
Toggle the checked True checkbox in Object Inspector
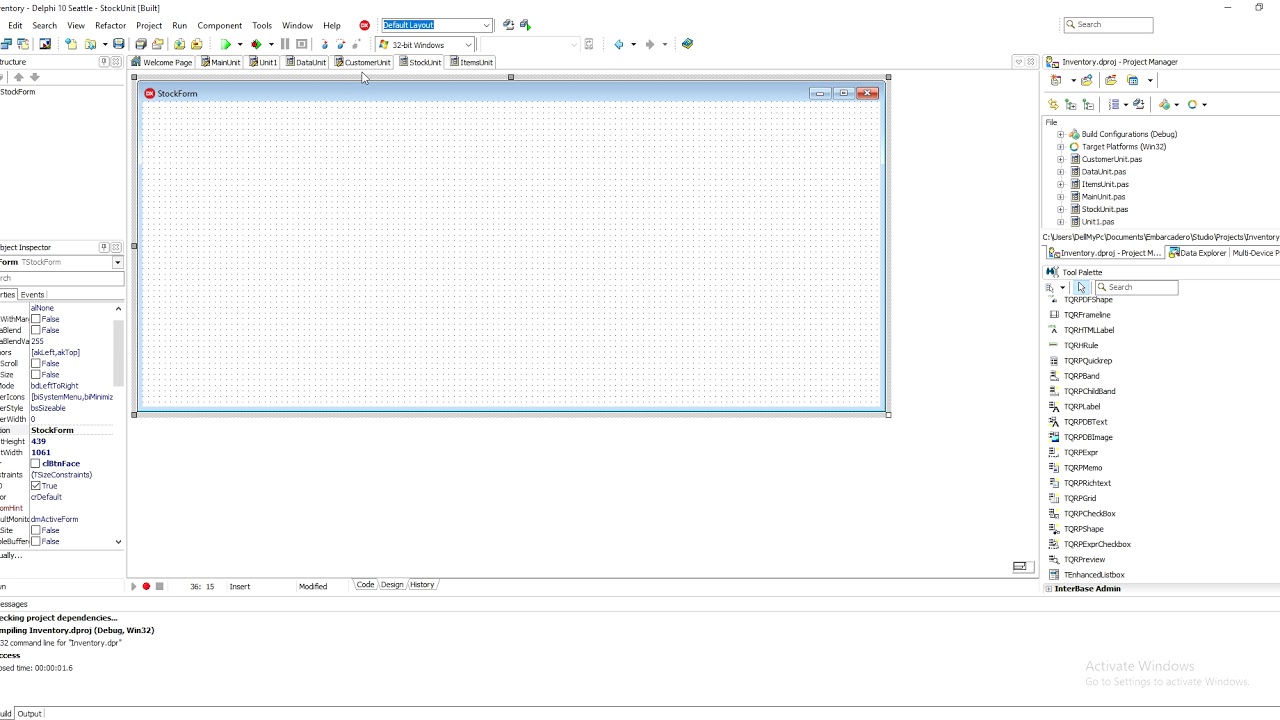pos(36,486)
